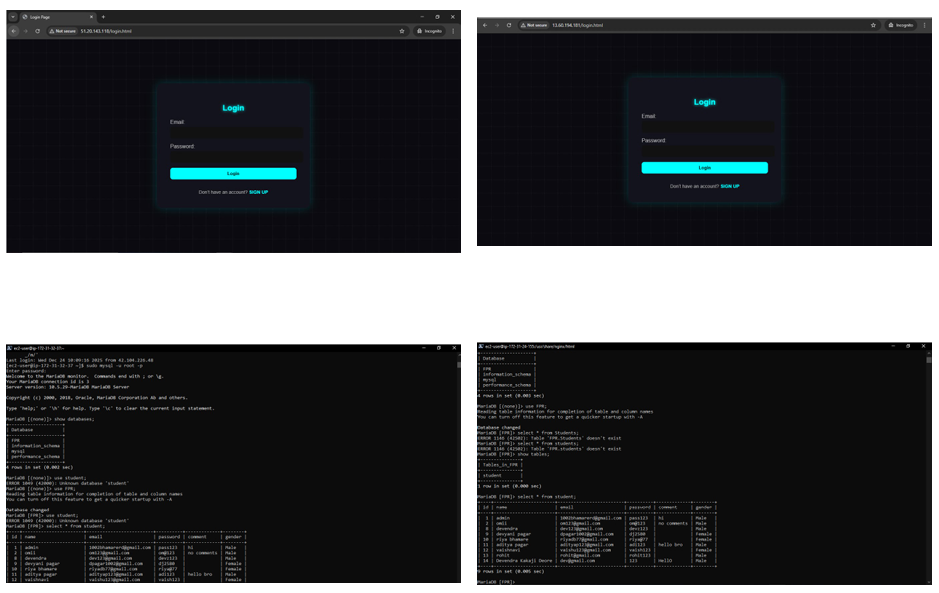Click 'show databases;' command in left terminal
The image size is (939, 593).
tap(74, 419)
